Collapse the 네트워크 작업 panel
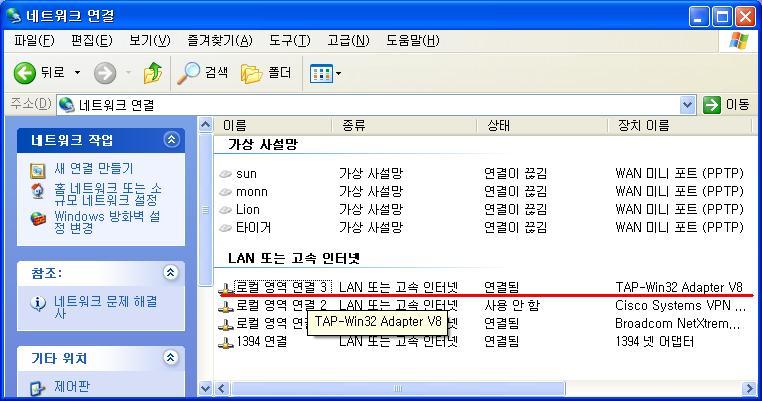Screen dimensions: 762x401 pyautogui.click(x=171, y=140)
